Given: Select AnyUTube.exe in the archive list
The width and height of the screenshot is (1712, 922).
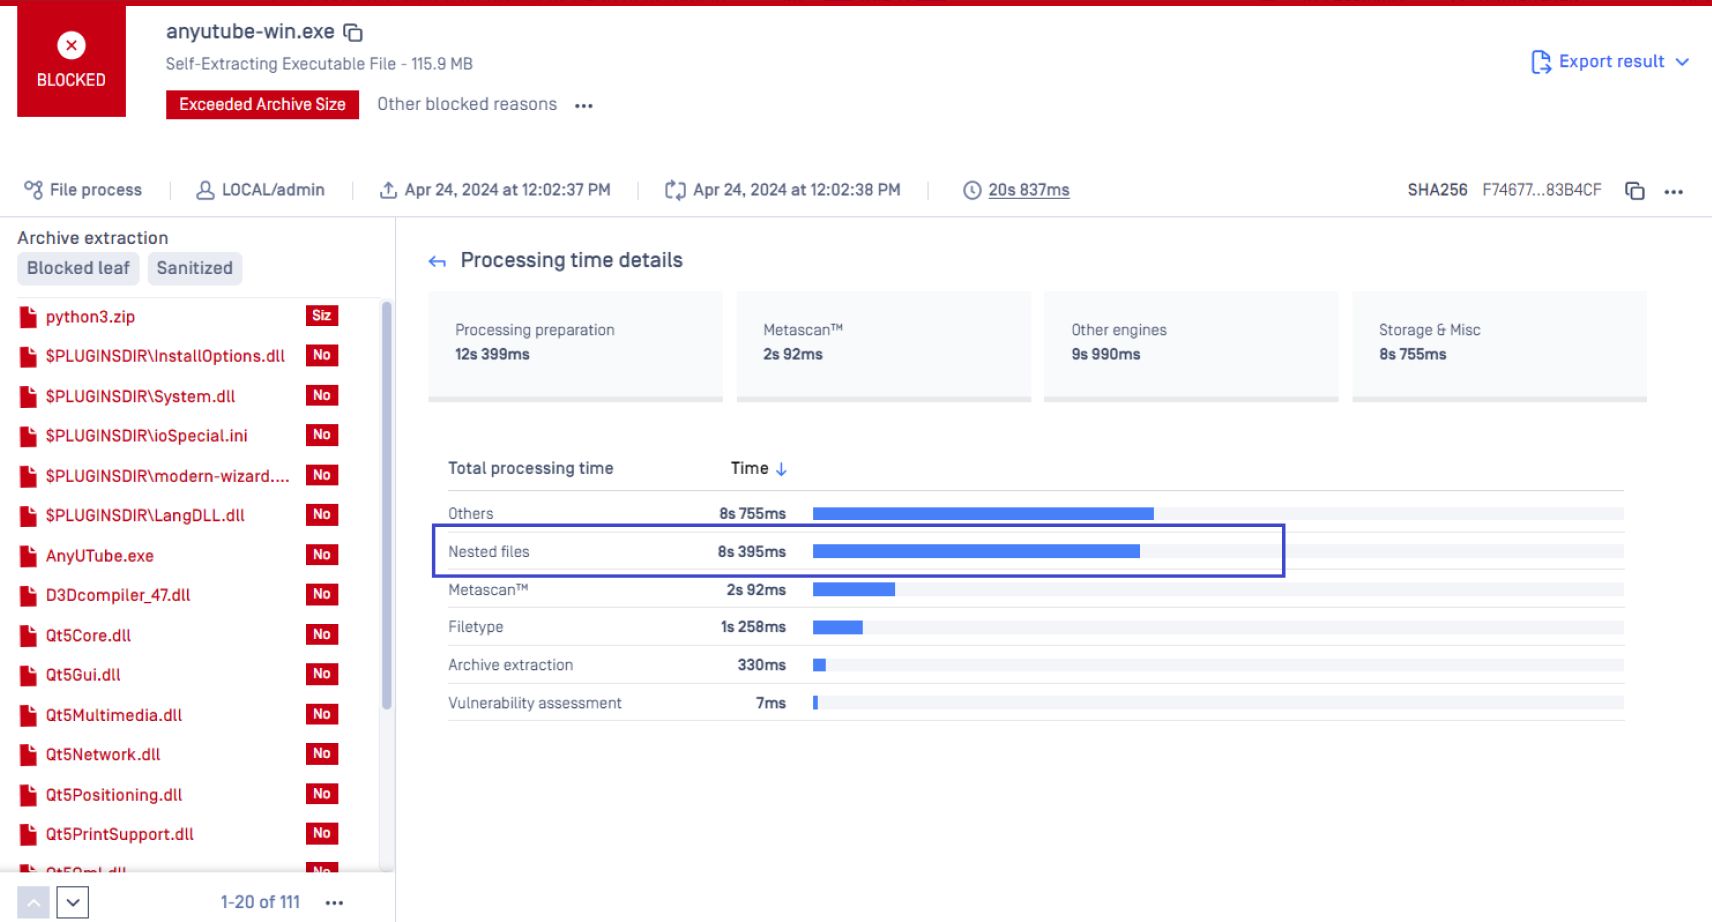Looking at the screenshot, I should pyautogui.click(x=99, y=556).
